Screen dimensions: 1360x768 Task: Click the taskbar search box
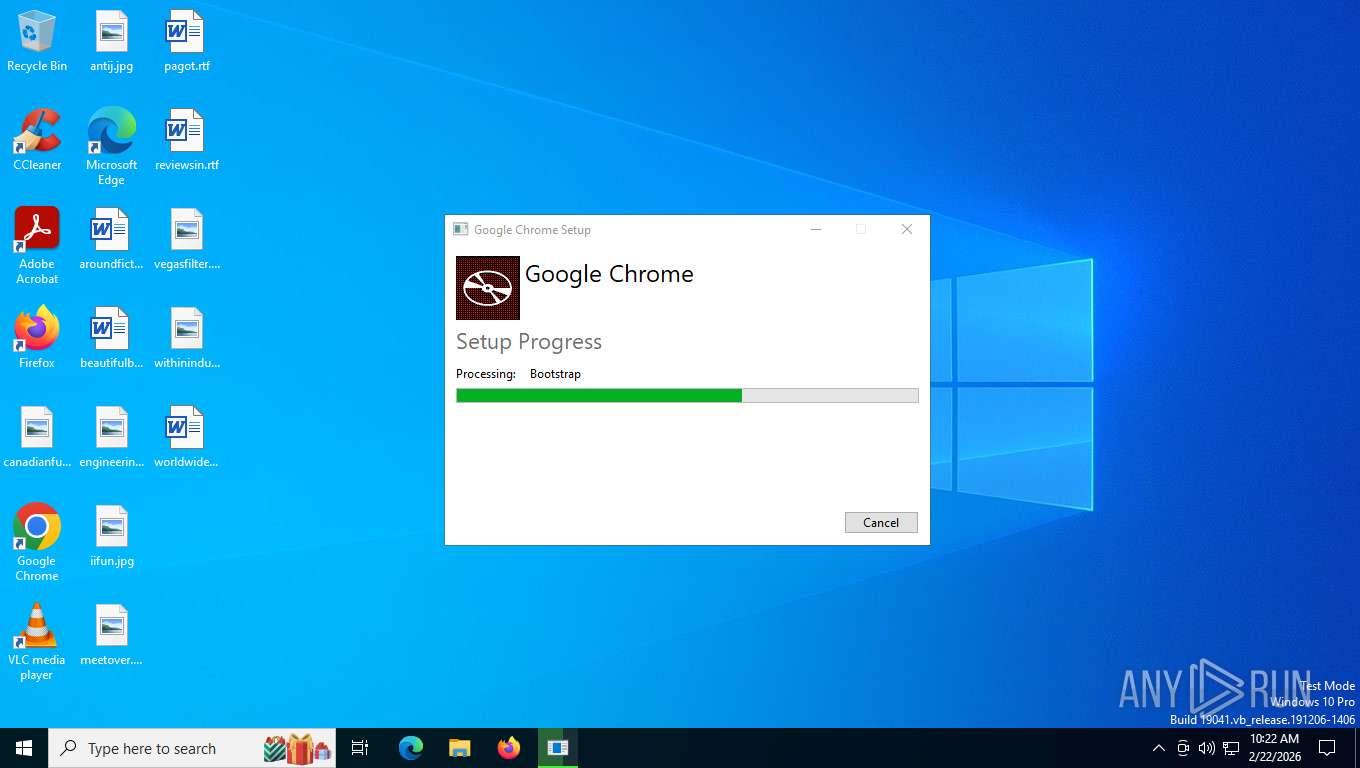tap(192, 748)
